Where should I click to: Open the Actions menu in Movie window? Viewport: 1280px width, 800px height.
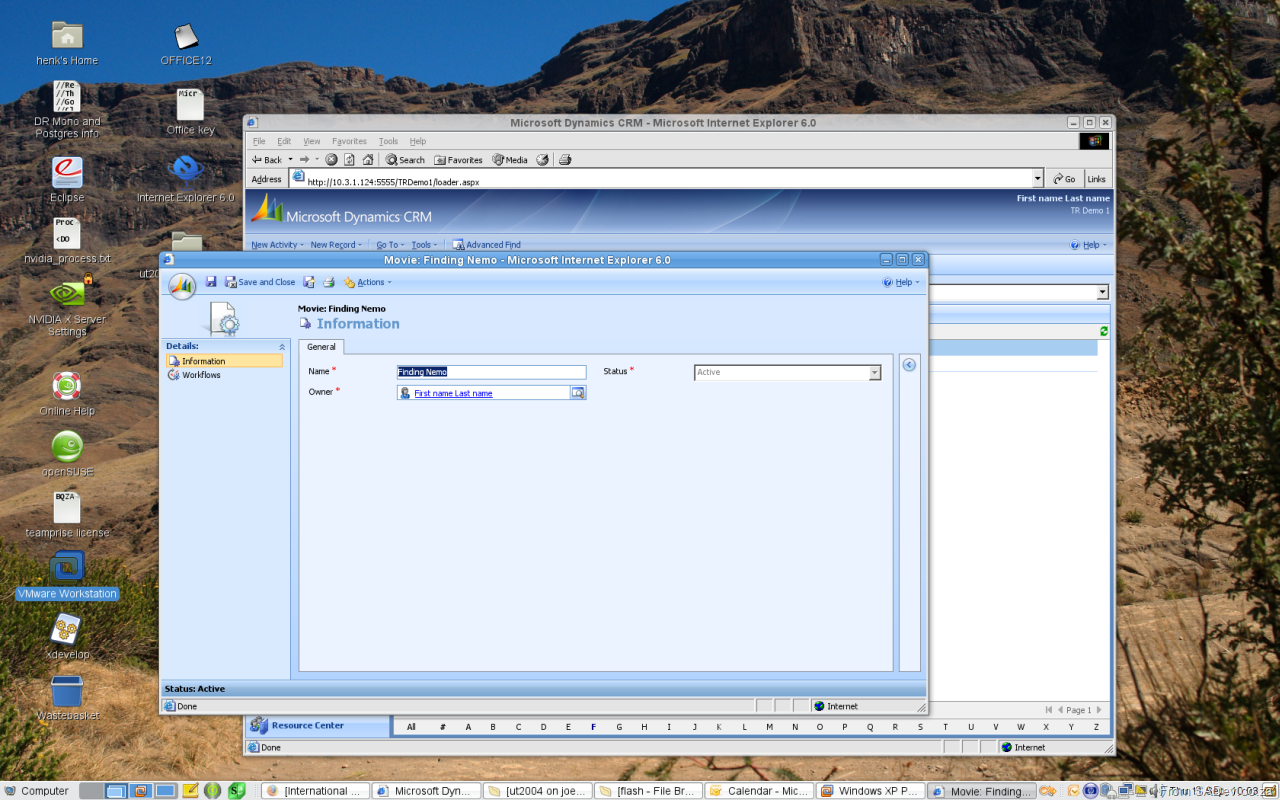[x=366, y=282]
